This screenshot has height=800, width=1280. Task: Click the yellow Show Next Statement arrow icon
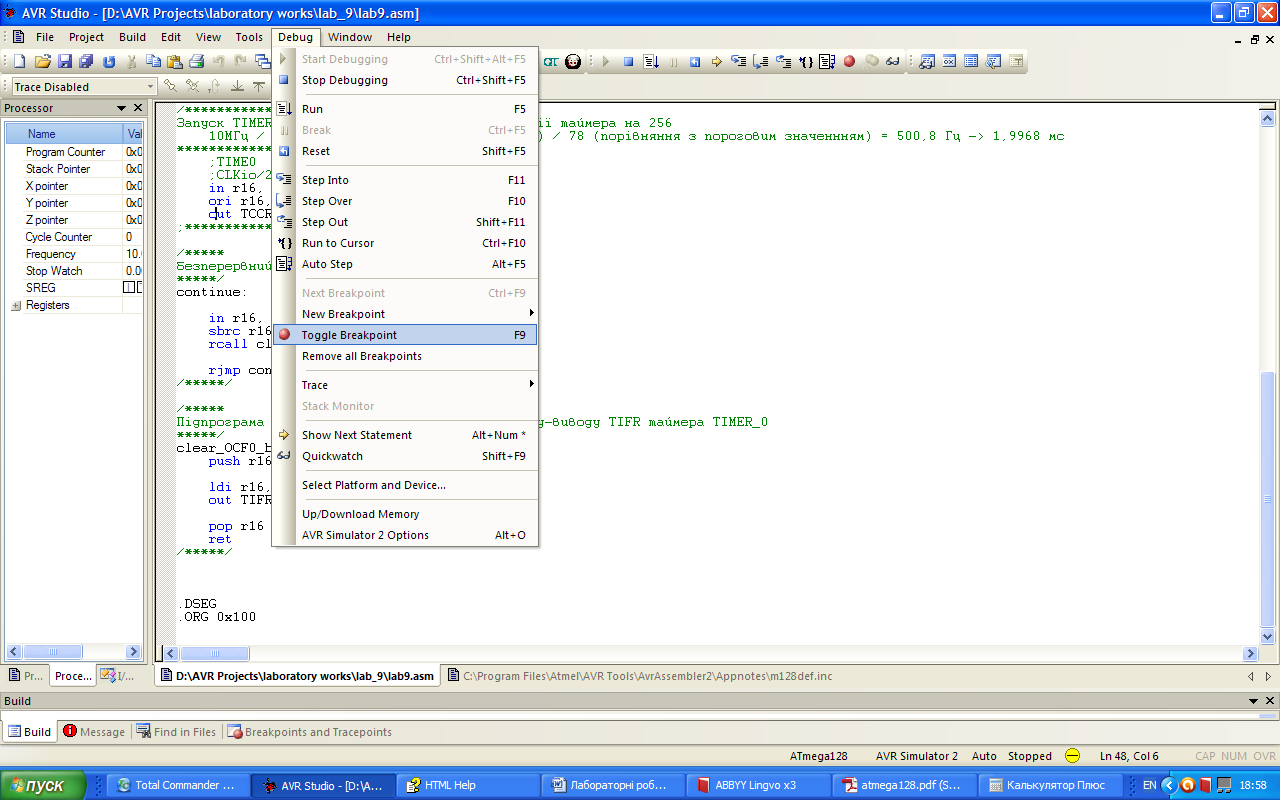(x=717, y=62)
